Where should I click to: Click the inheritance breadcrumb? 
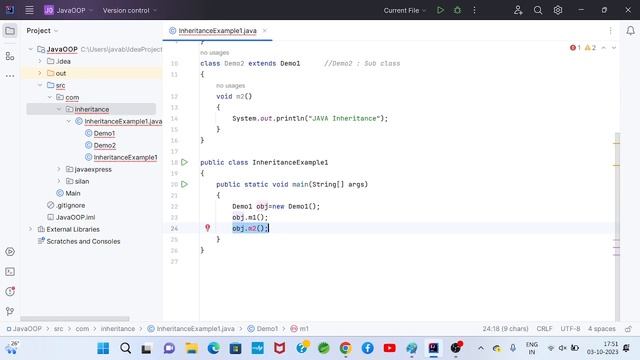[118, 329]
